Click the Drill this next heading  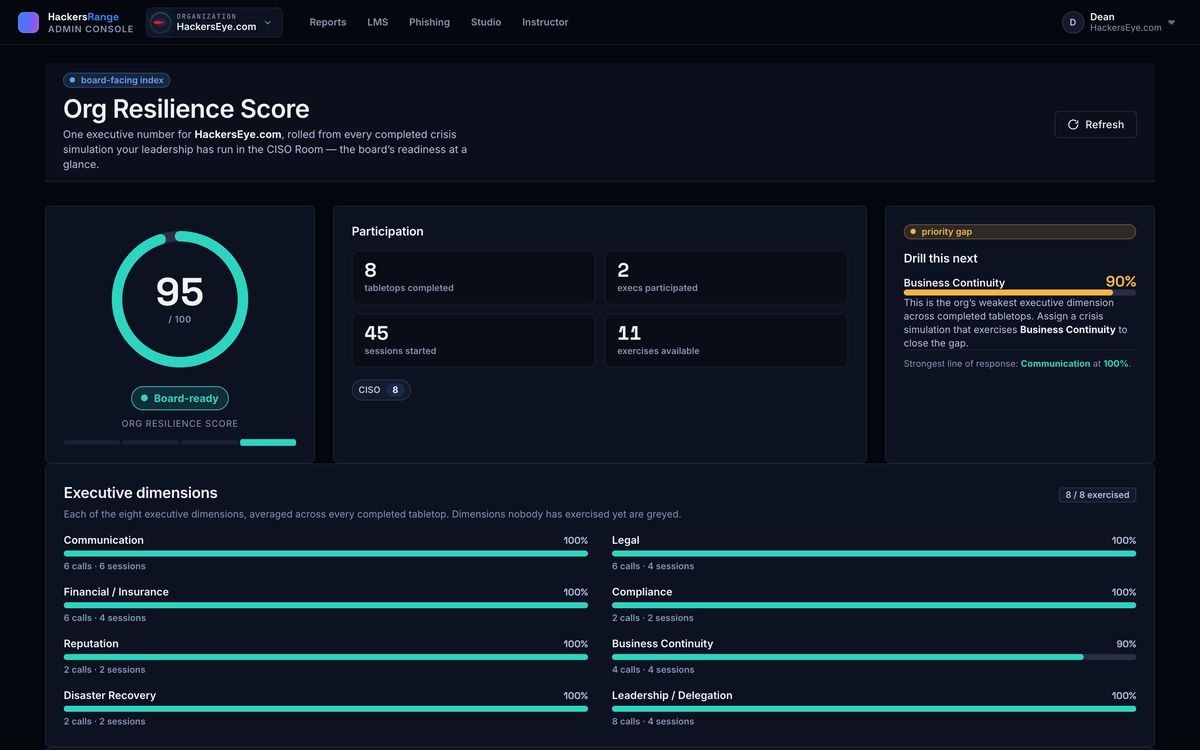pos(940,258)
